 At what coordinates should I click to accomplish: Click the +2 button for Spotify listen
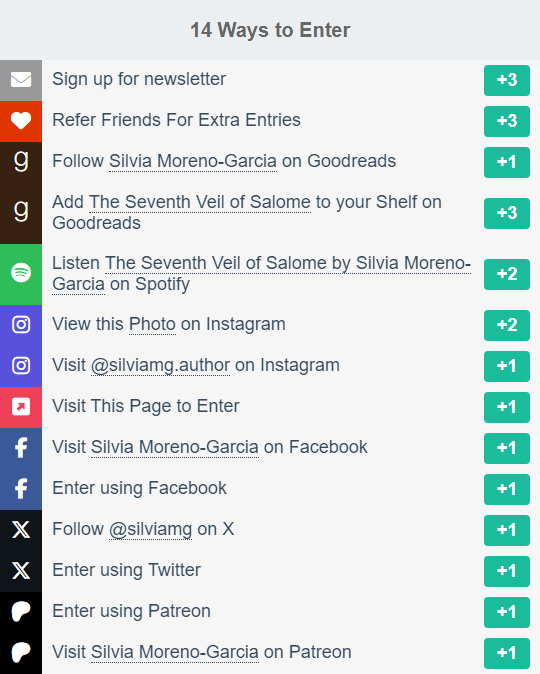point(506,274)
